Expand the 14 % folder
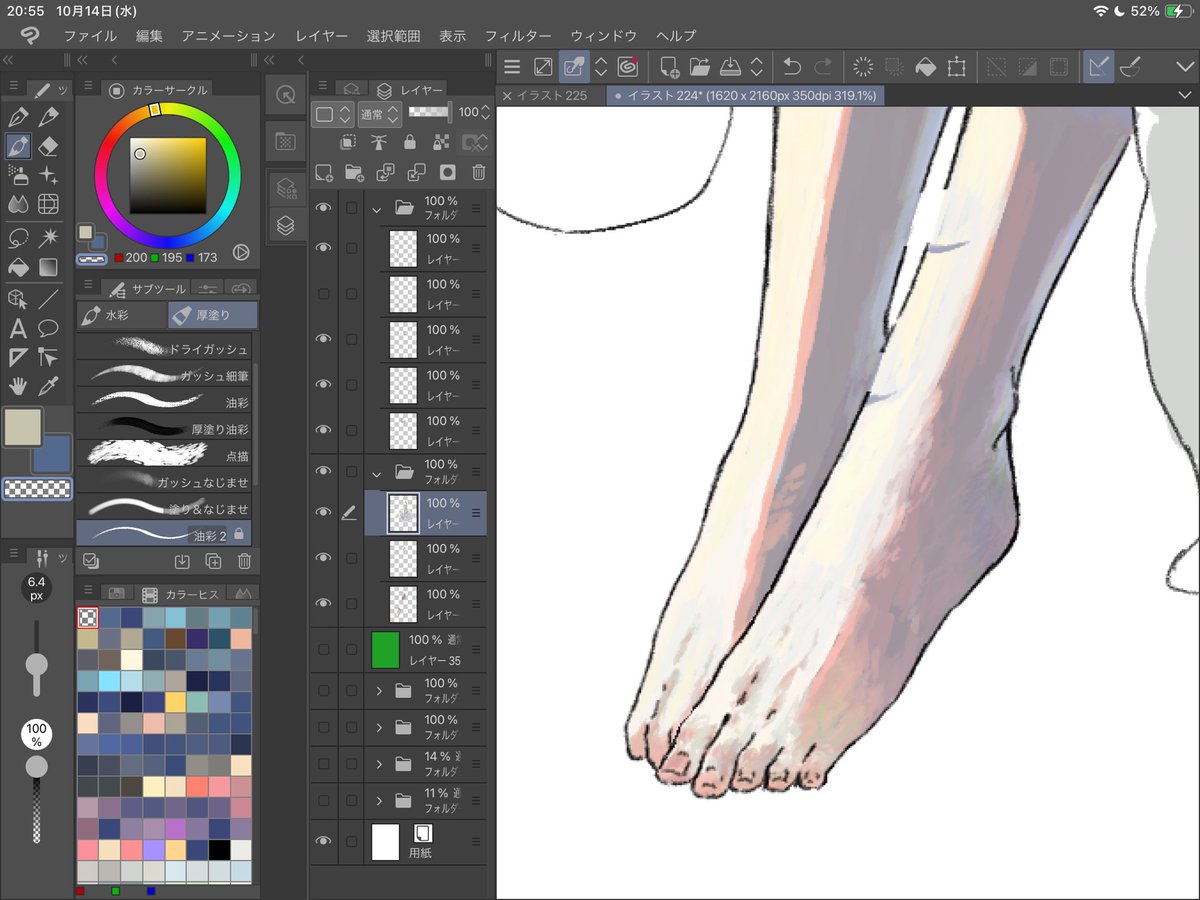The height and width of the screenshot is (900, 1200). point(379,764)
